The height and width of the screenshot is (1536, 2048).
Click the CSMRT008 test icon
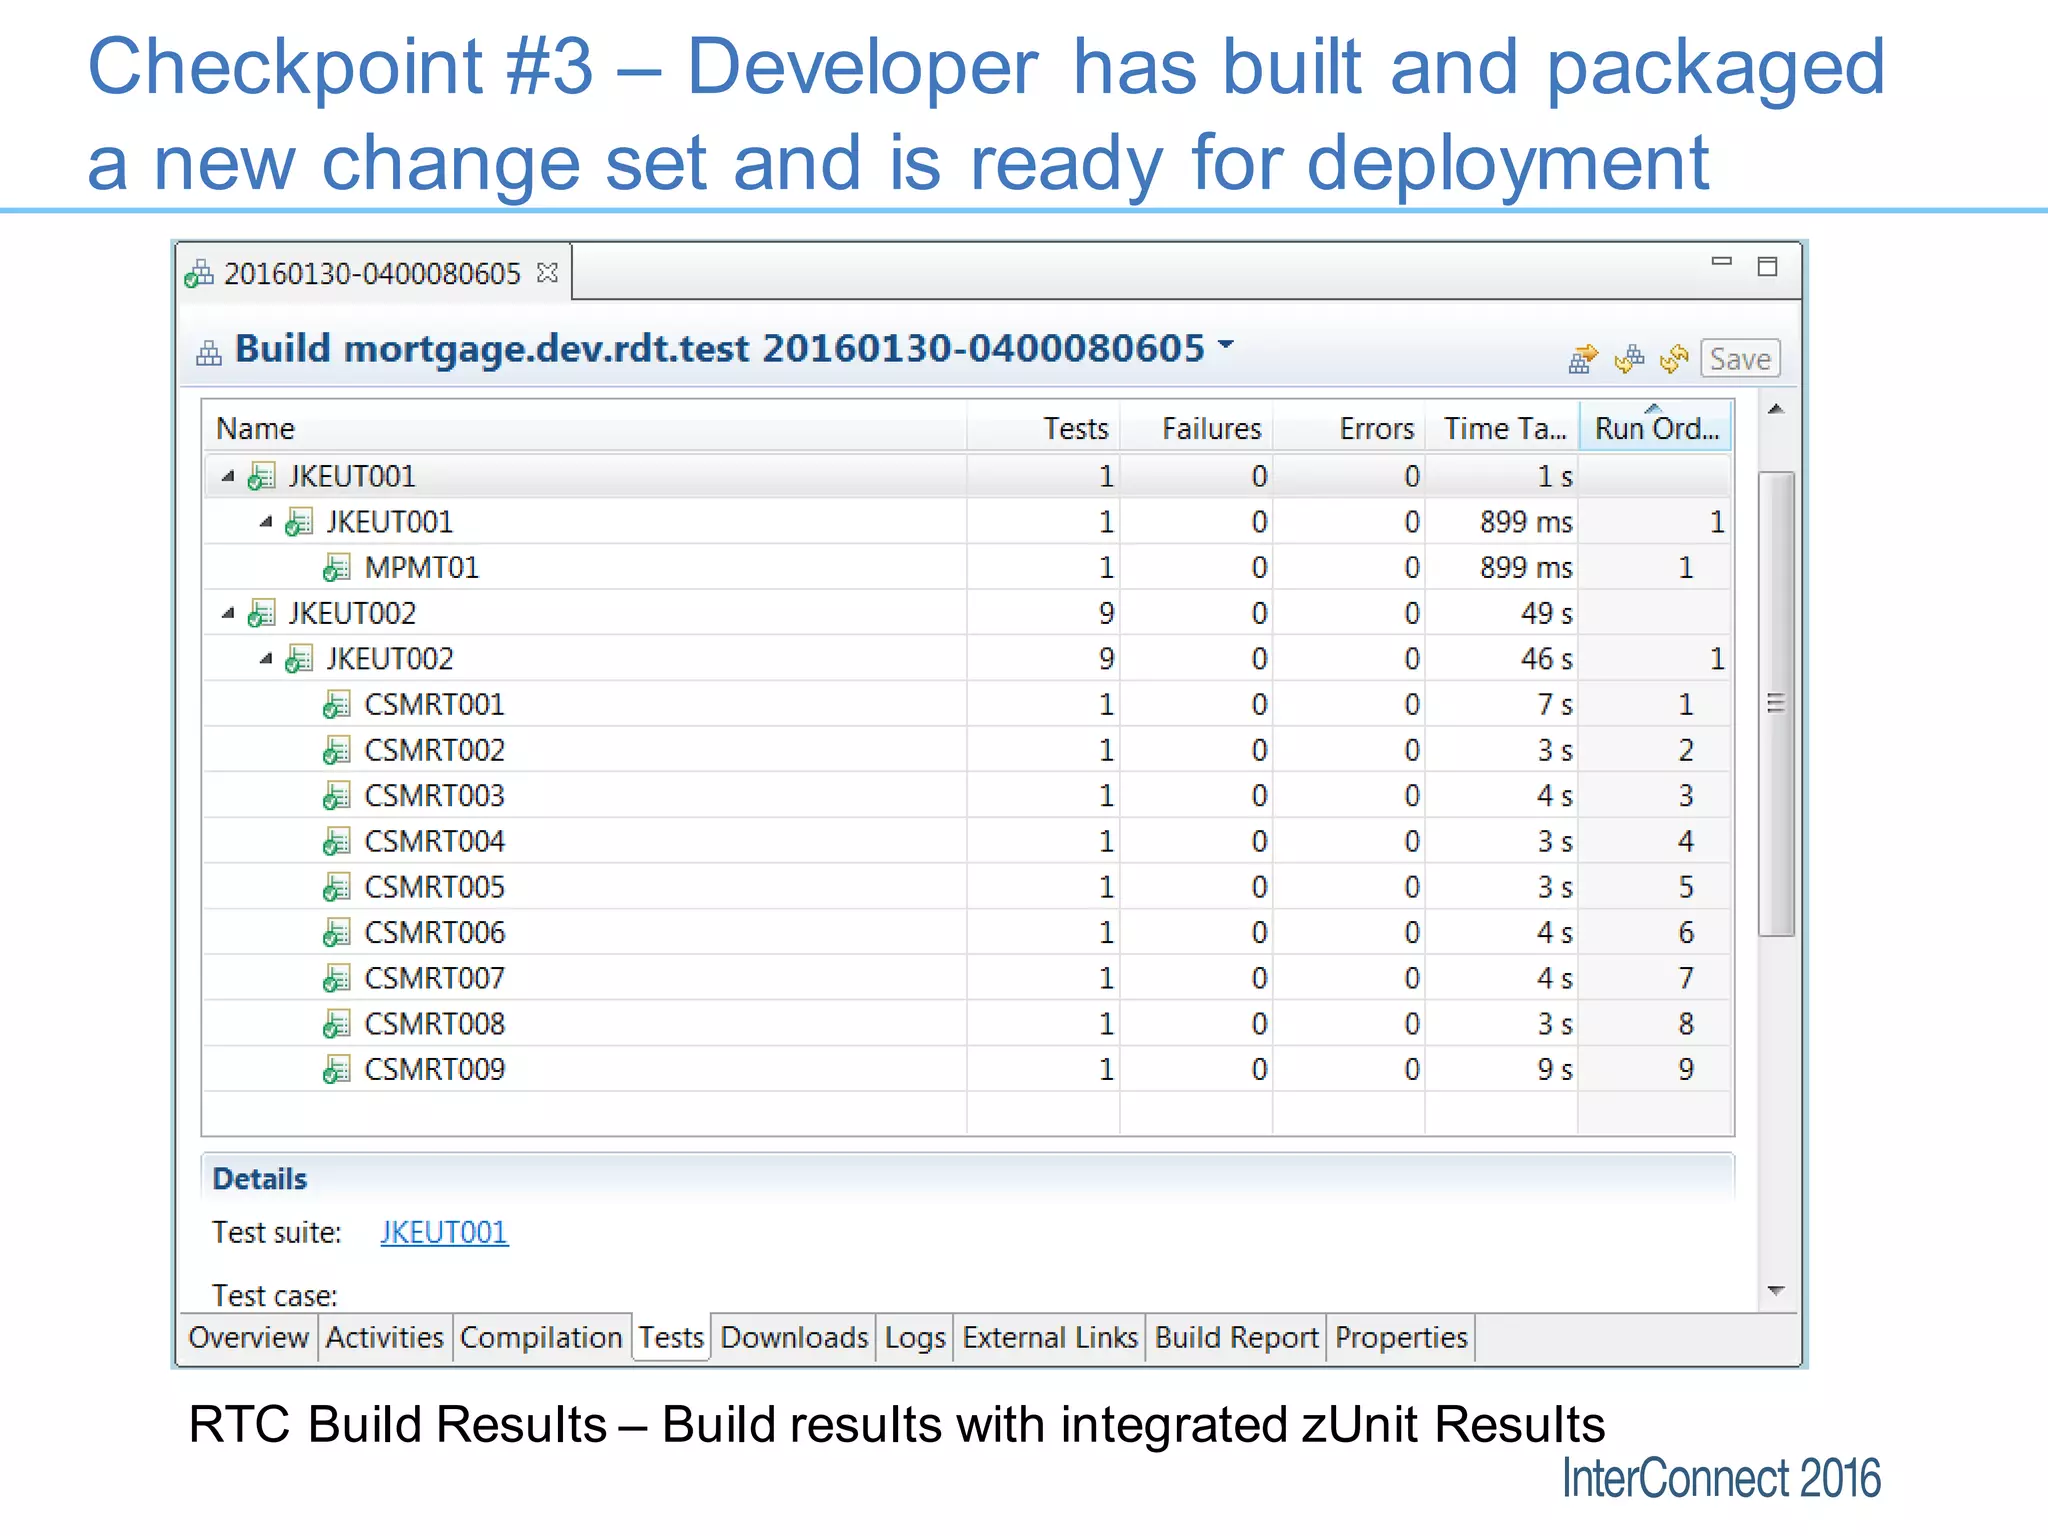point(337,1024)
